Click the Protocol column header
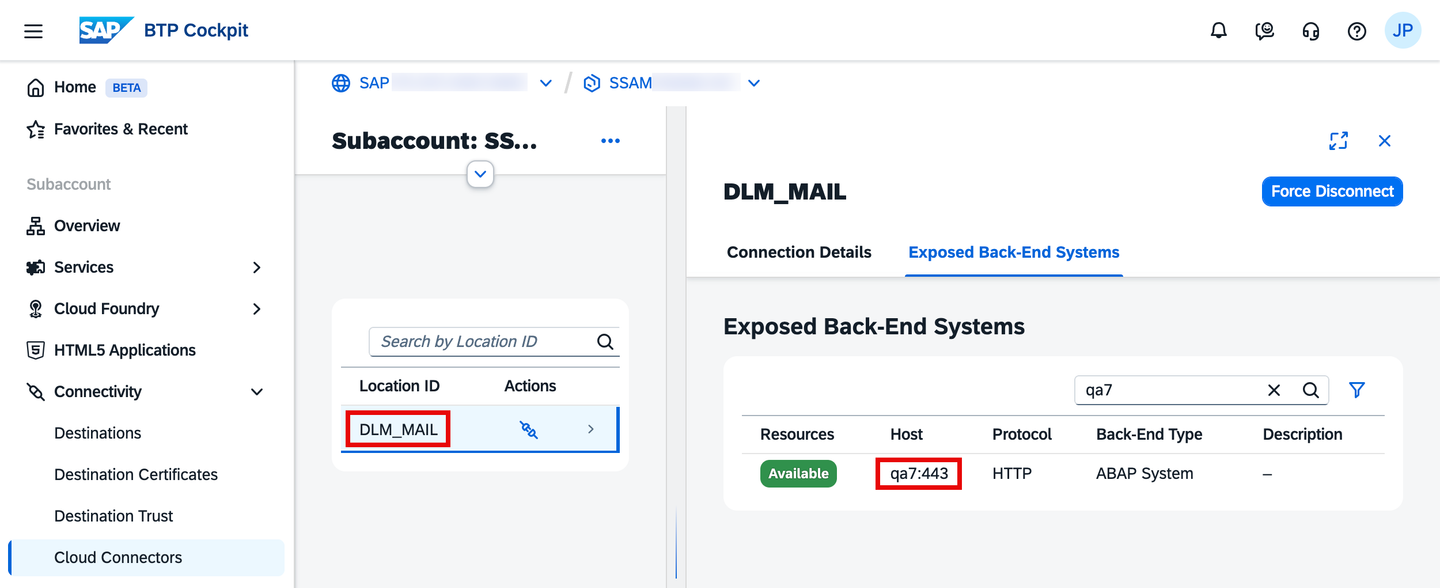Screen dimensions: 1440x588 (1022, 434)
